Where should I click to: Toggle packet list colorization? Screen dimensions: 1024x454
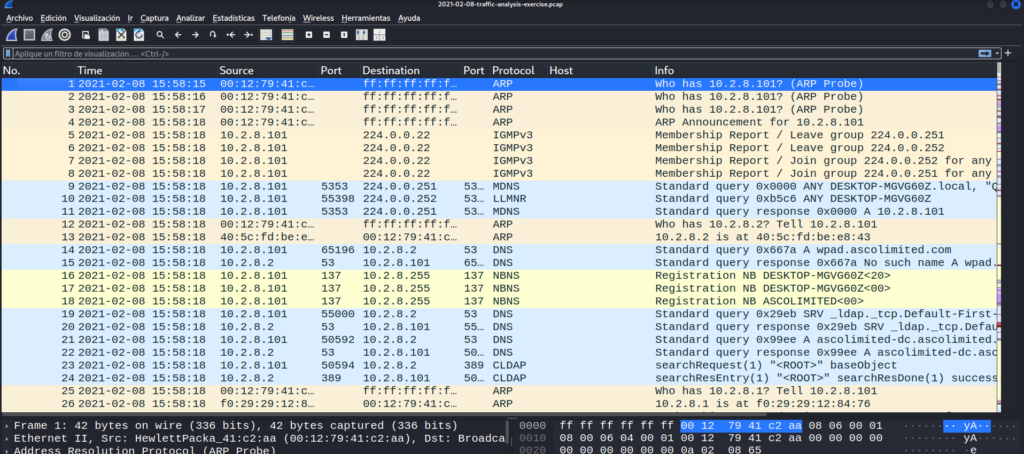pos(288,34)
